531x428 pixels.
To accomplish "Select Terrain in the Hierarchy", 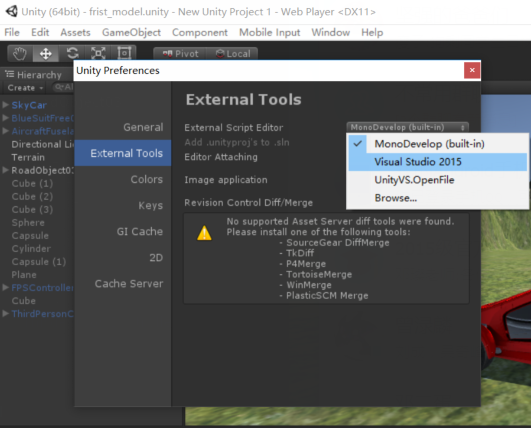I will click(x=28, y=157).
